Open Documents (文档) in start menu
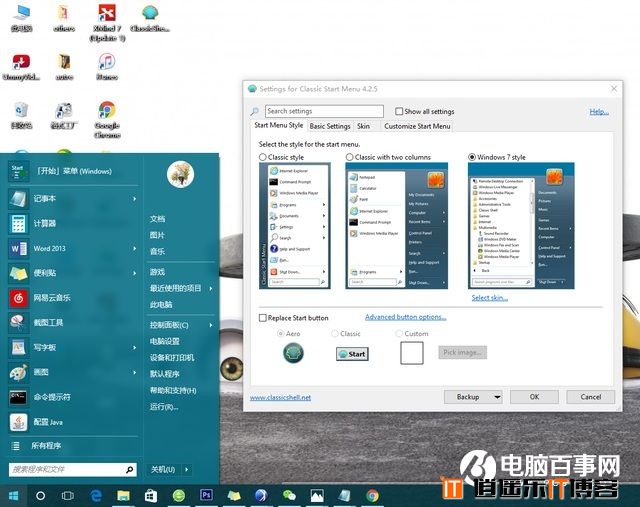The width and height of the screenshot is (640, 507). pyautogui.click(x=157, y=219)
